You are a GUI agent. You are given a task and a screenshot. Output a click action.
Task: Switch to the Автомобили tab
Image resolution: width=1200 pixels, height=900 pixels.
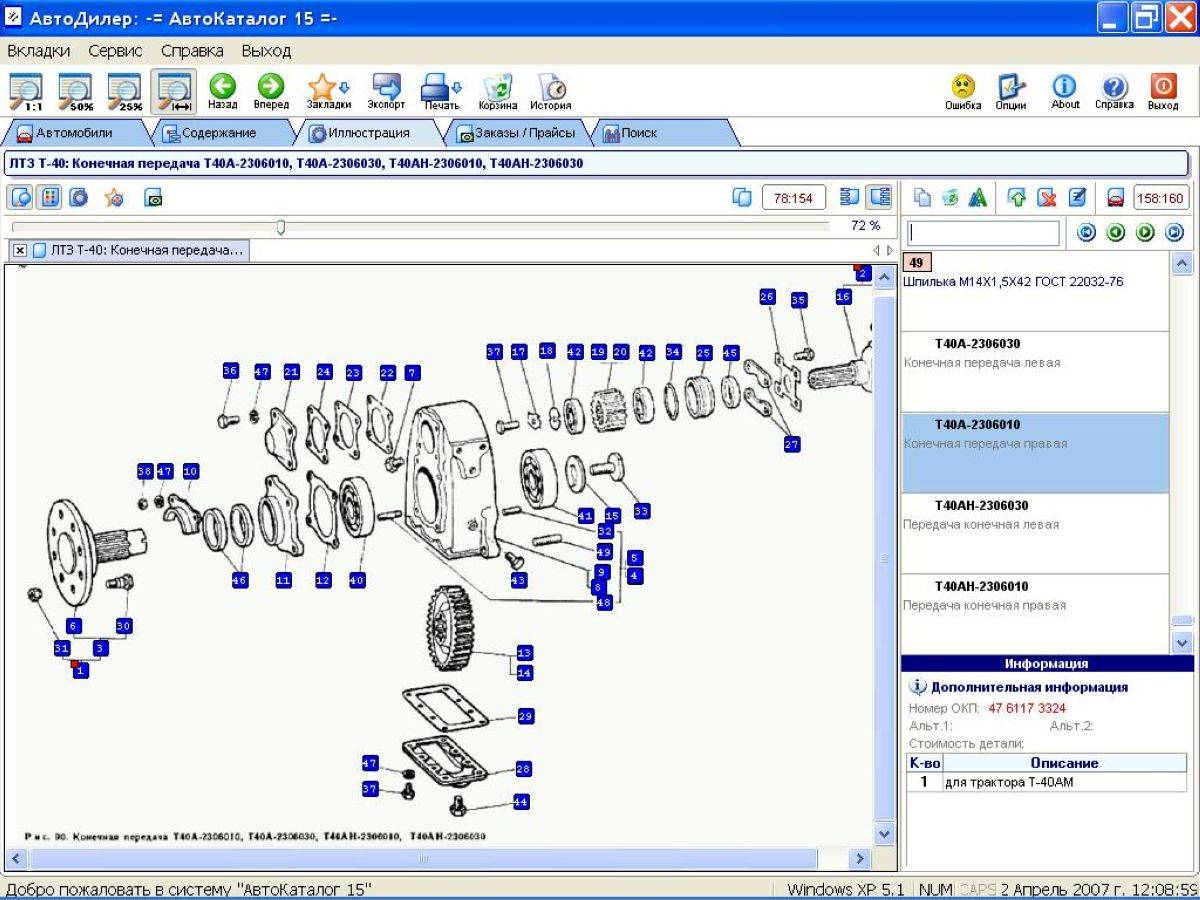tap(75, 133)
